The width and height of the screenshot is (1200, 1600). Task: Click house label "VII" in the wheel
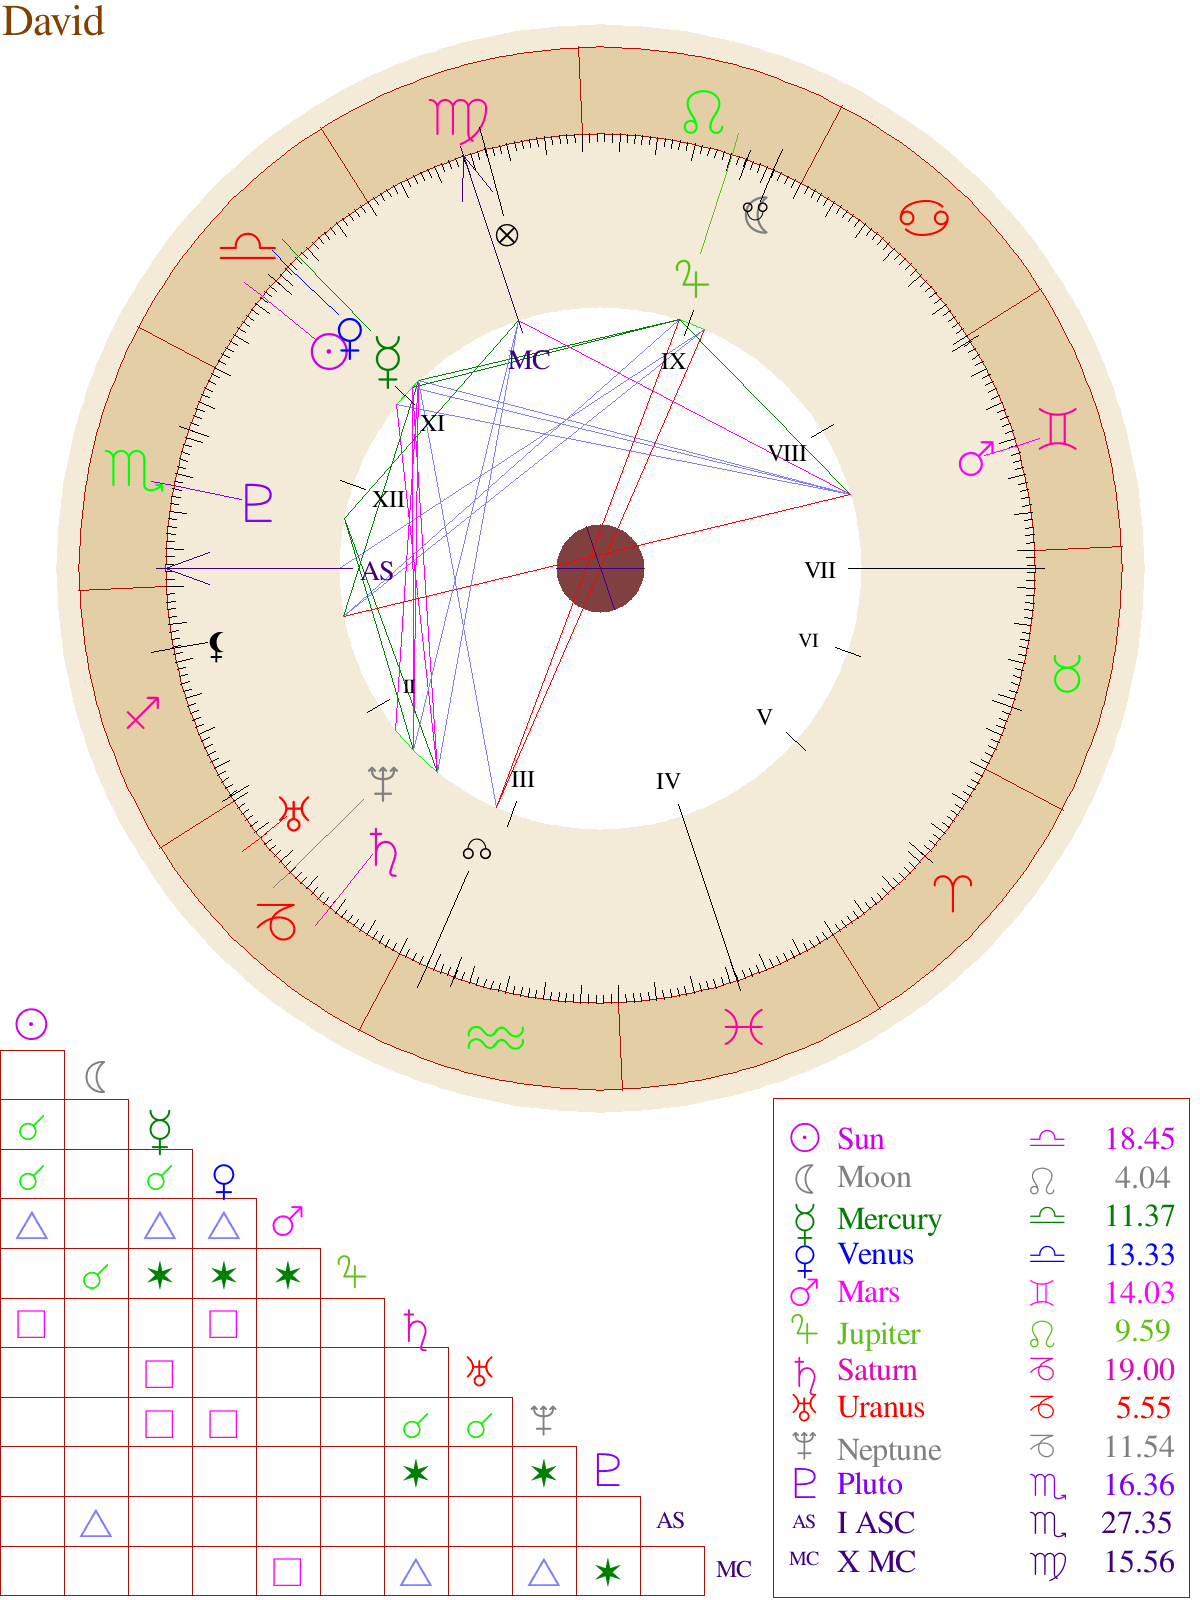click(x=820, y=570)
